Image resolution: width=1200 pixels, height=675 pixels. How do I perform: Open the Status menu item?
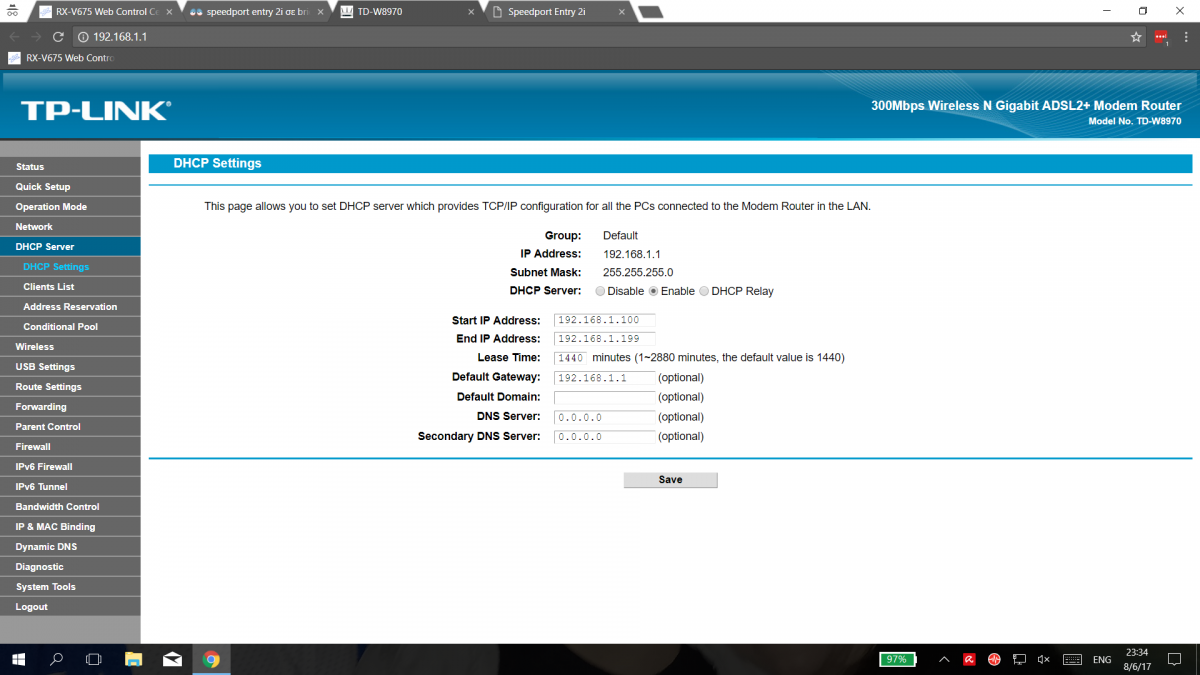pos(70,167)
